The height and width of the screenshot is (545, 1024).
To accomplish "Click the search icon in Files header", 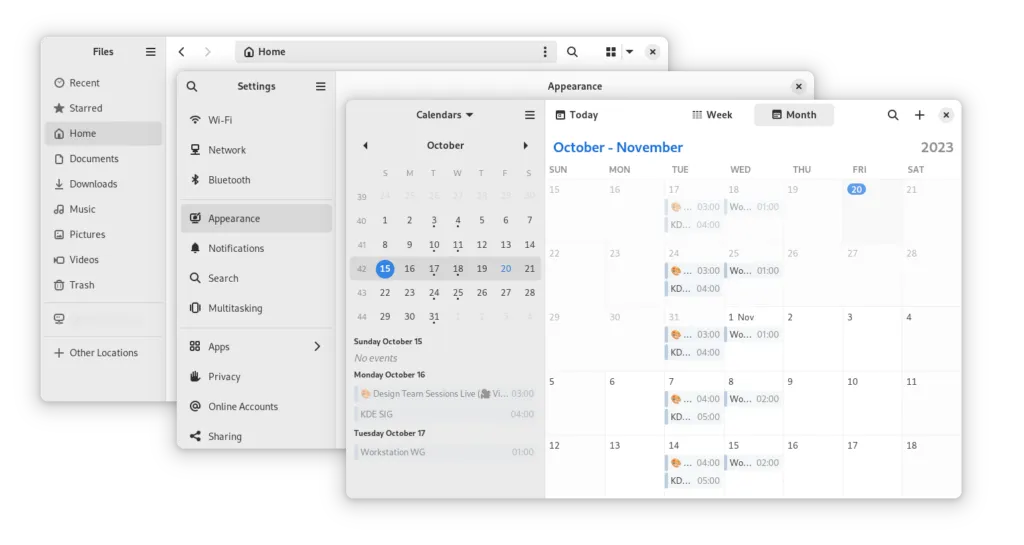I will click(572, 52).
